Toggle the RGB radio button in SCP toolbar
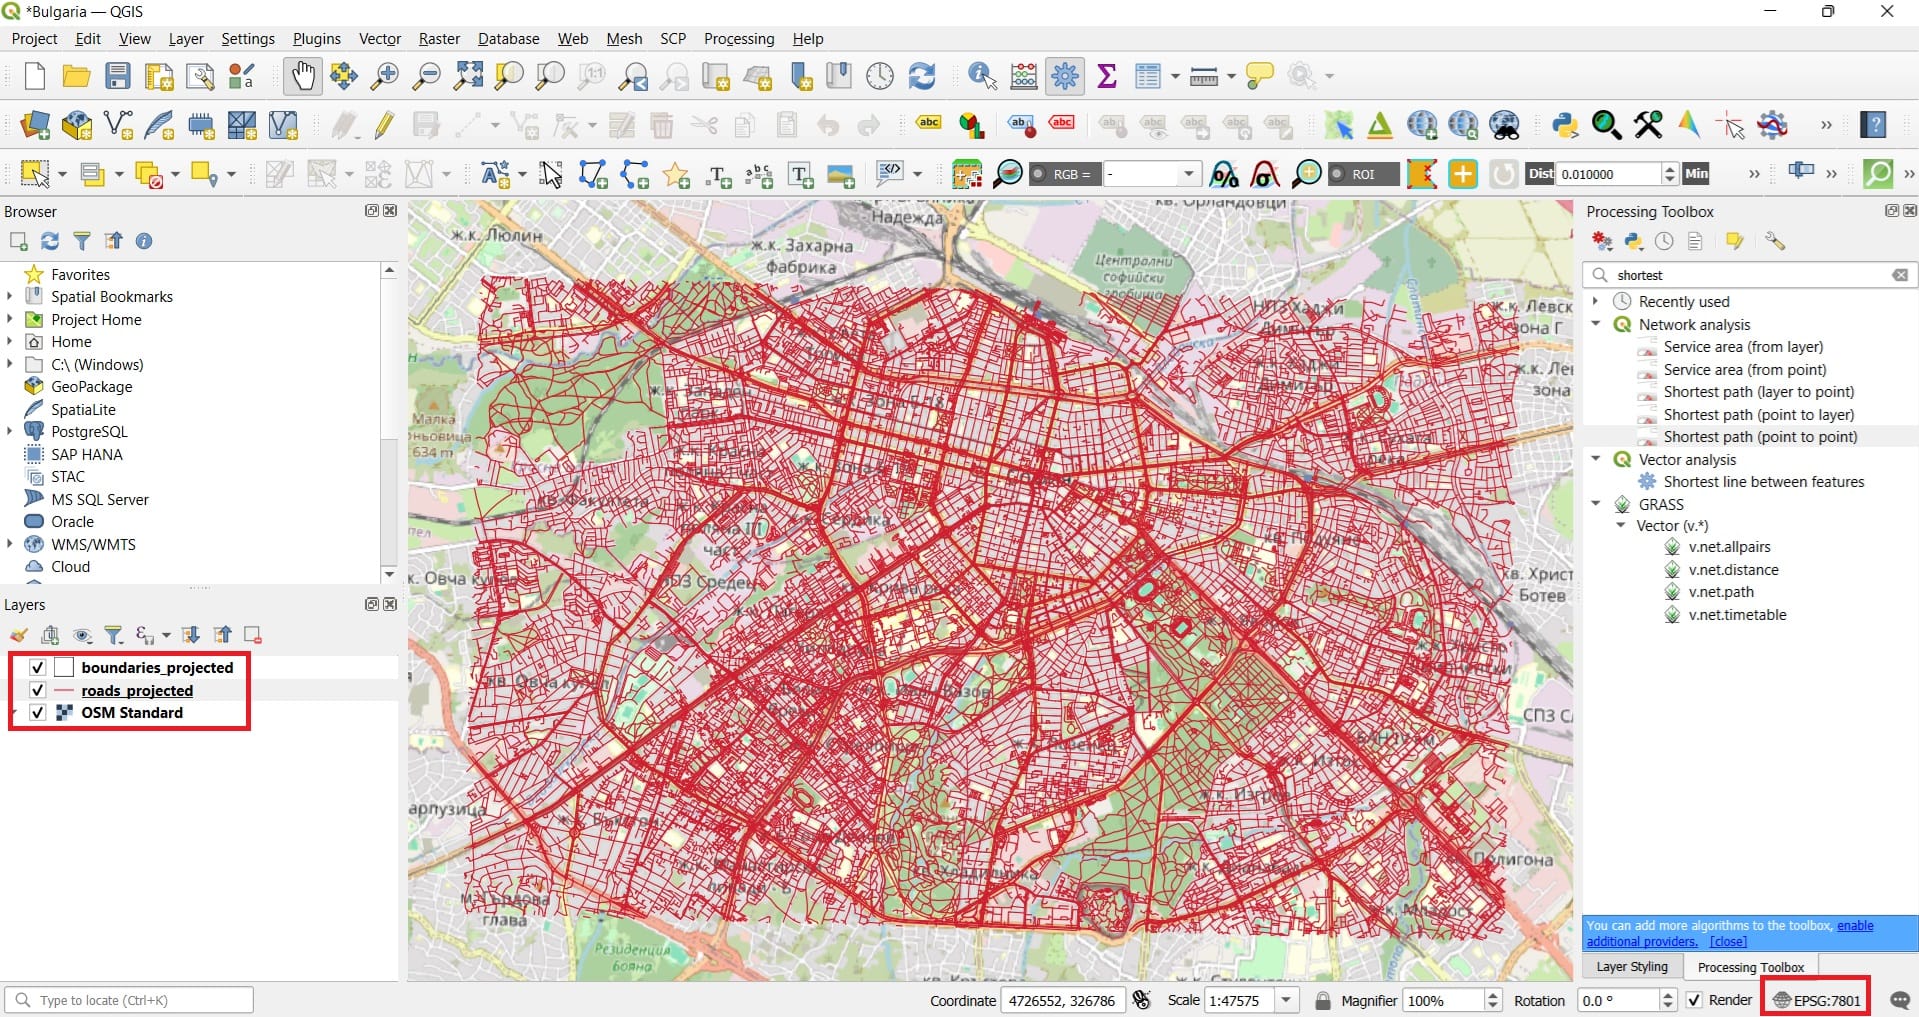1919x1017 pixels. [1039, 174]
